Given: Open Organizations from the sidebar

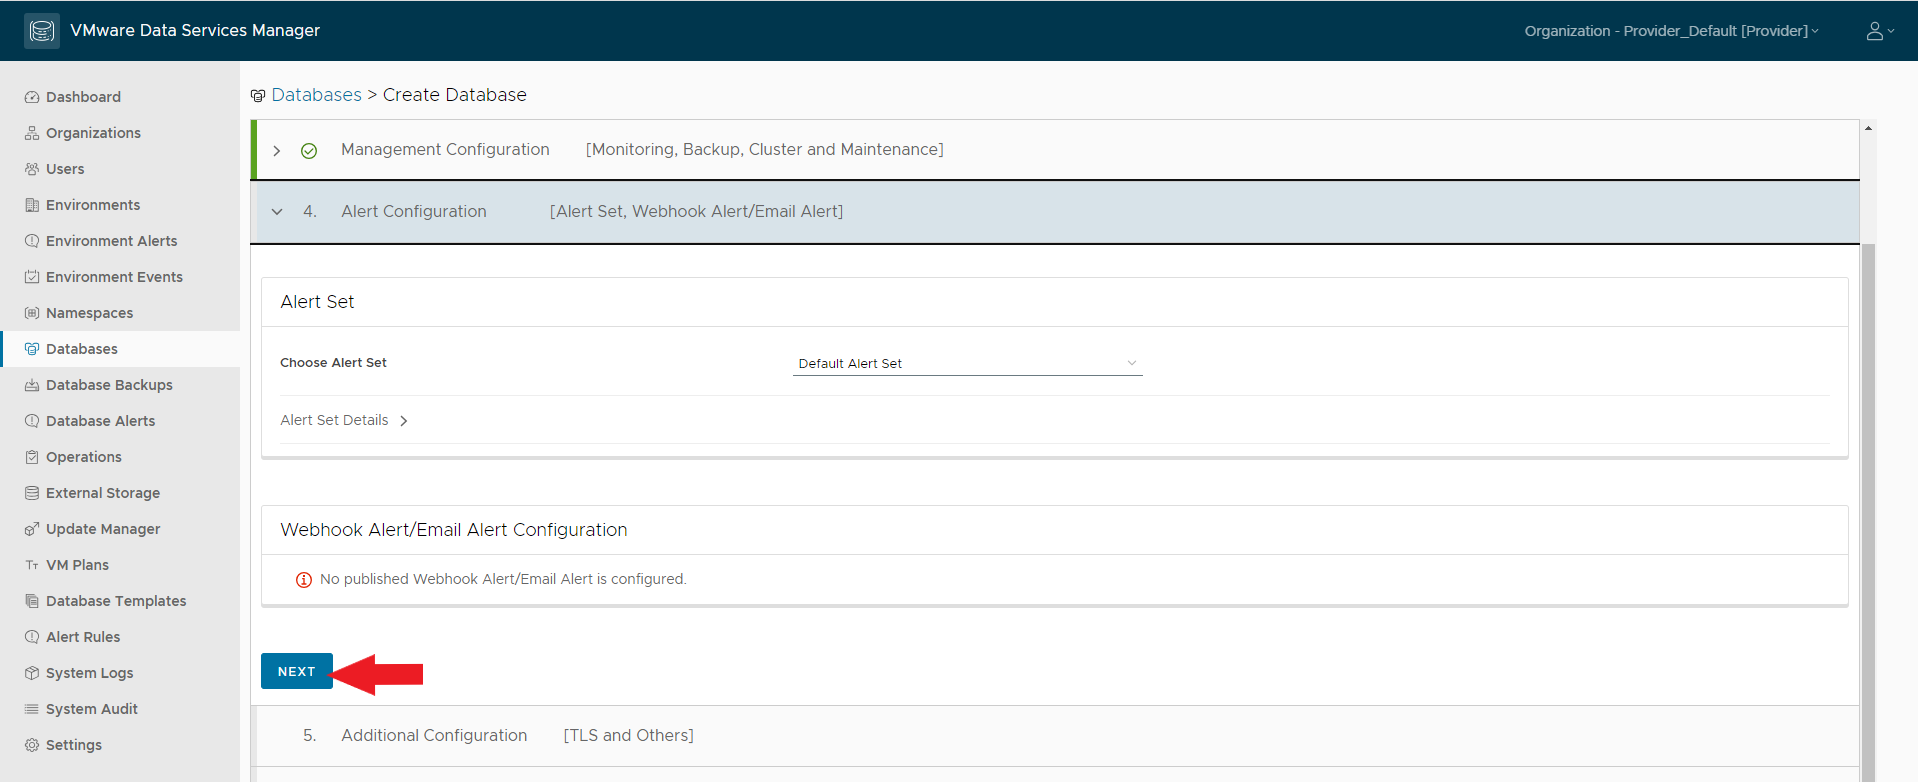Looking at the screenshot, I should [x=93, y=133].
